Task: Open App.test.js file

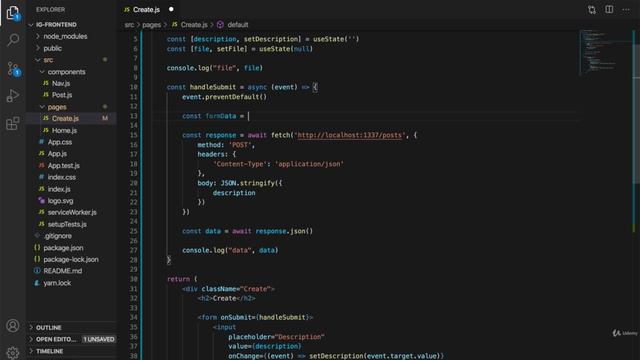Action: coord(63,165)
